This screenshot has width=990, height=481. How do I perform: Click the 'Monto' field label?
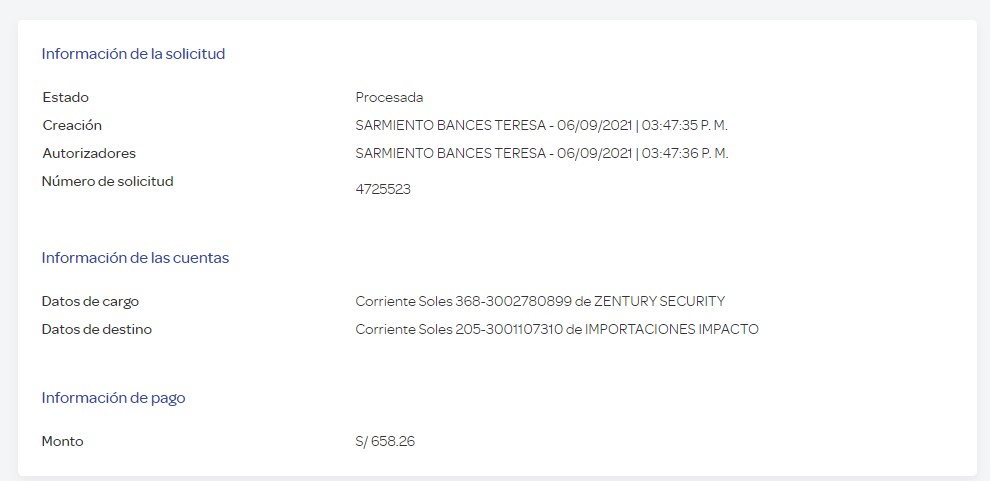coord(63,441)
